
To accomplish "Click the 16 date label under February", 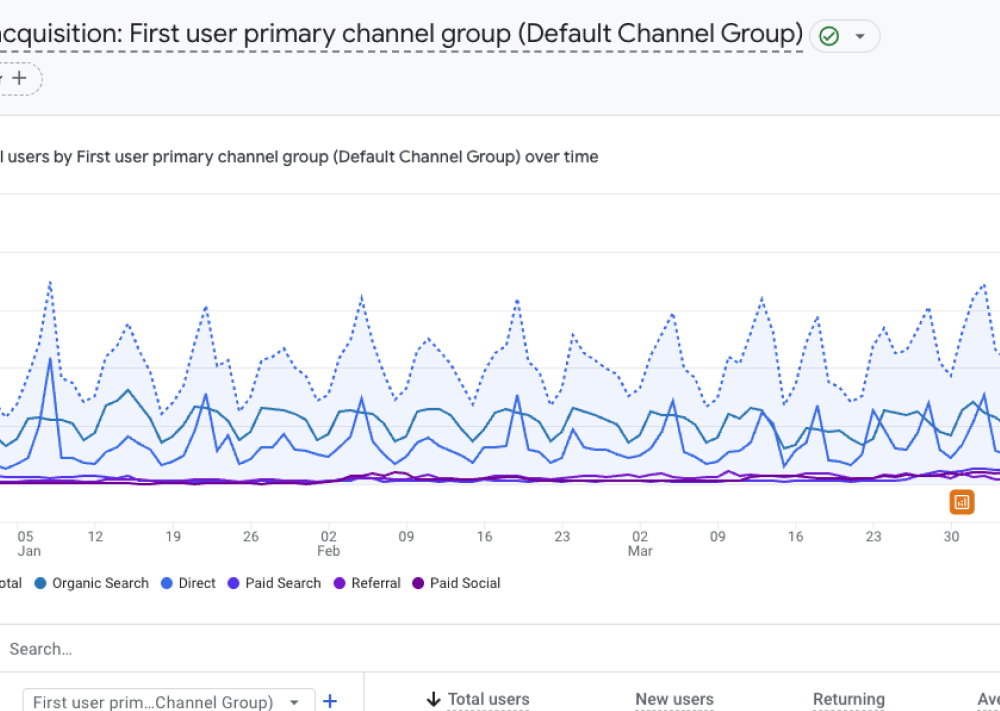I will 484,536.
